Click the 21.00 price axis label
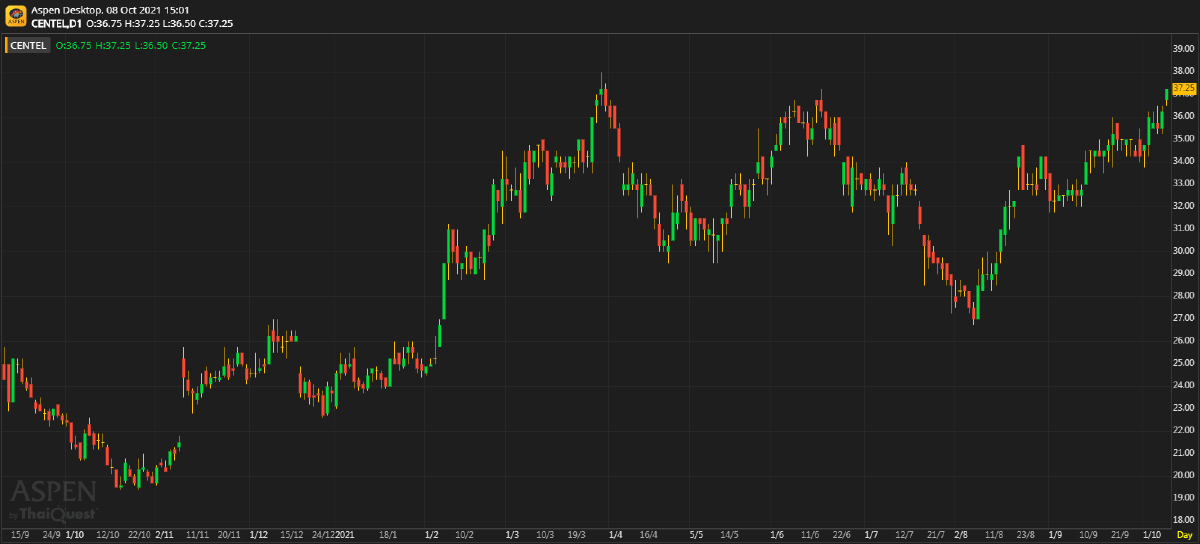This screenshot has width=1200, height=544. click(x=1184, y=453)
